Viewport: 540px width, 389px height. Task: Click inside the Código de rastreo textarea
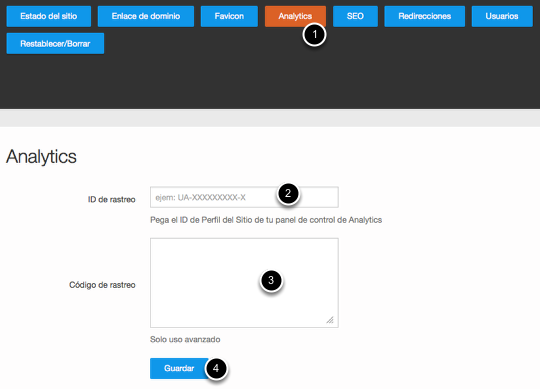pyautogui.click(x=244, y=283)
